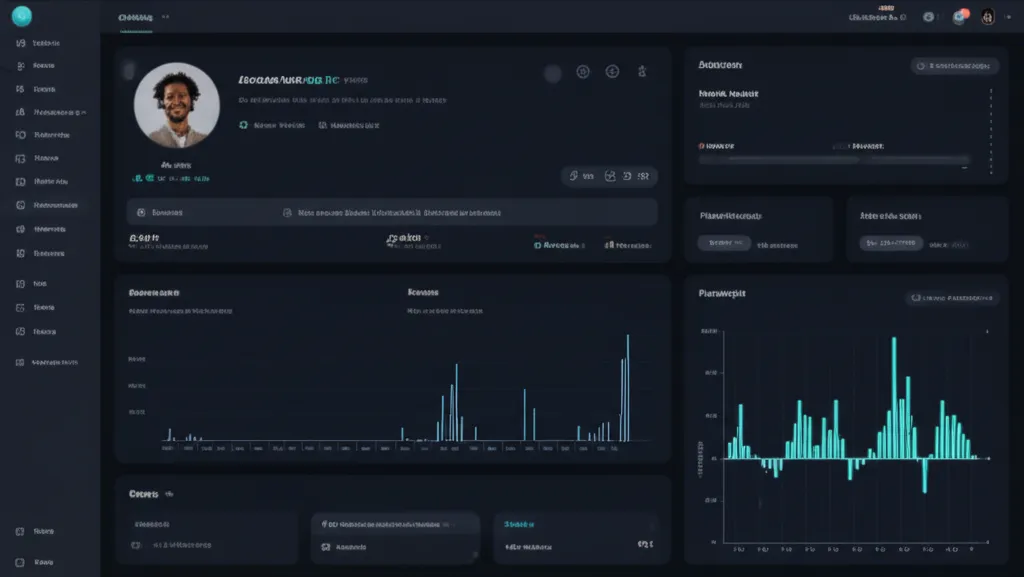Click the round gray icon left of the notification bell
The image size is (1024, 577).
(929, 17)
